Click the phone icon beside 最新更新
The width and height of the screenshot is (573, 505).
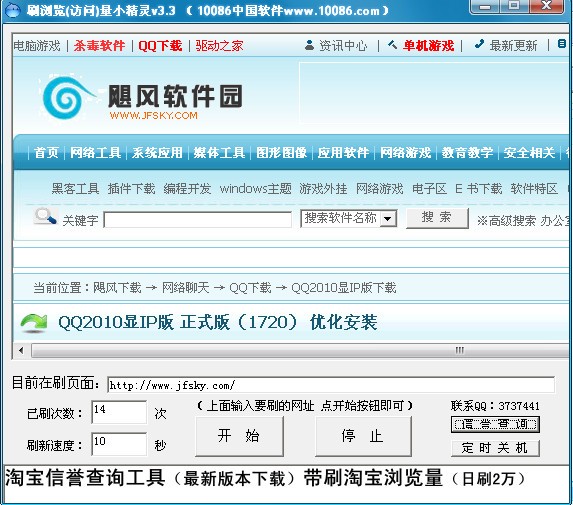[x=479, y=45]
